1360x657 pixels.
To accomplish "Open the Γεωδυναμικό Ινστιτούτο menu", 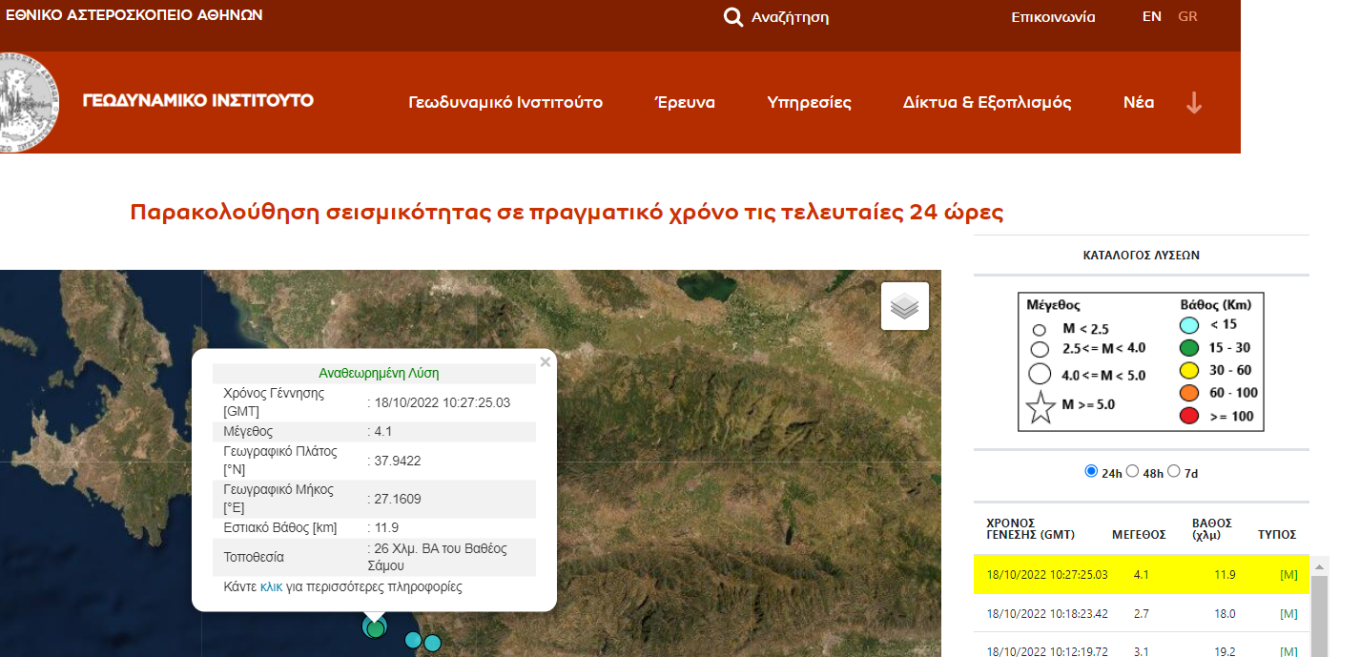I will click(506, 102).
